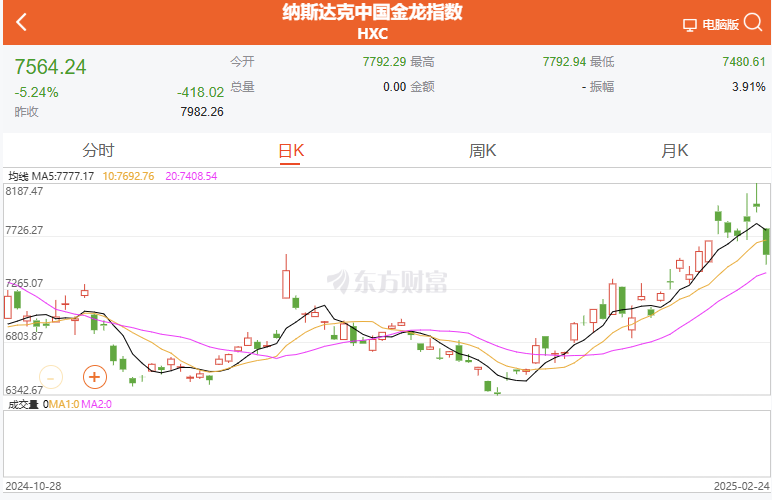Go back using the left arrow icon

pyautogui.click(x=21, y=22)
